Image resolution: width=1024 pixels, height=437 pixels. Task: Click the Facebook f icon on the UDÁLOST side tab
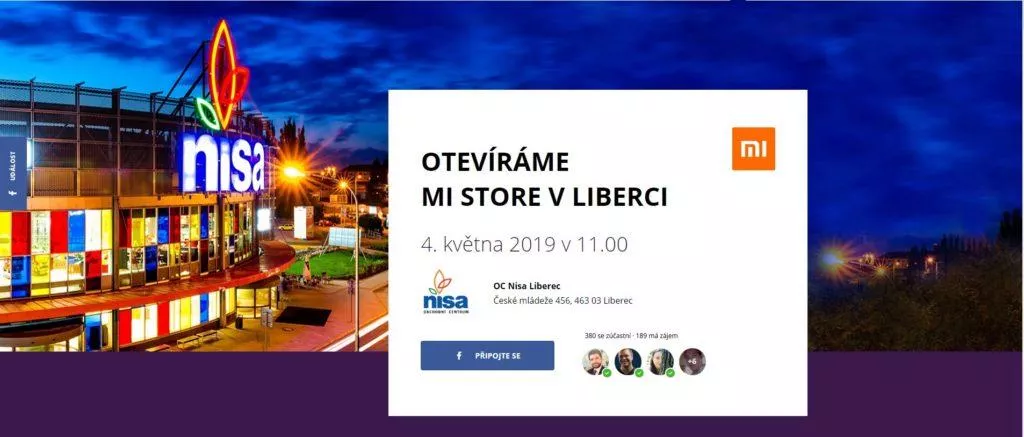click(12, 193)
